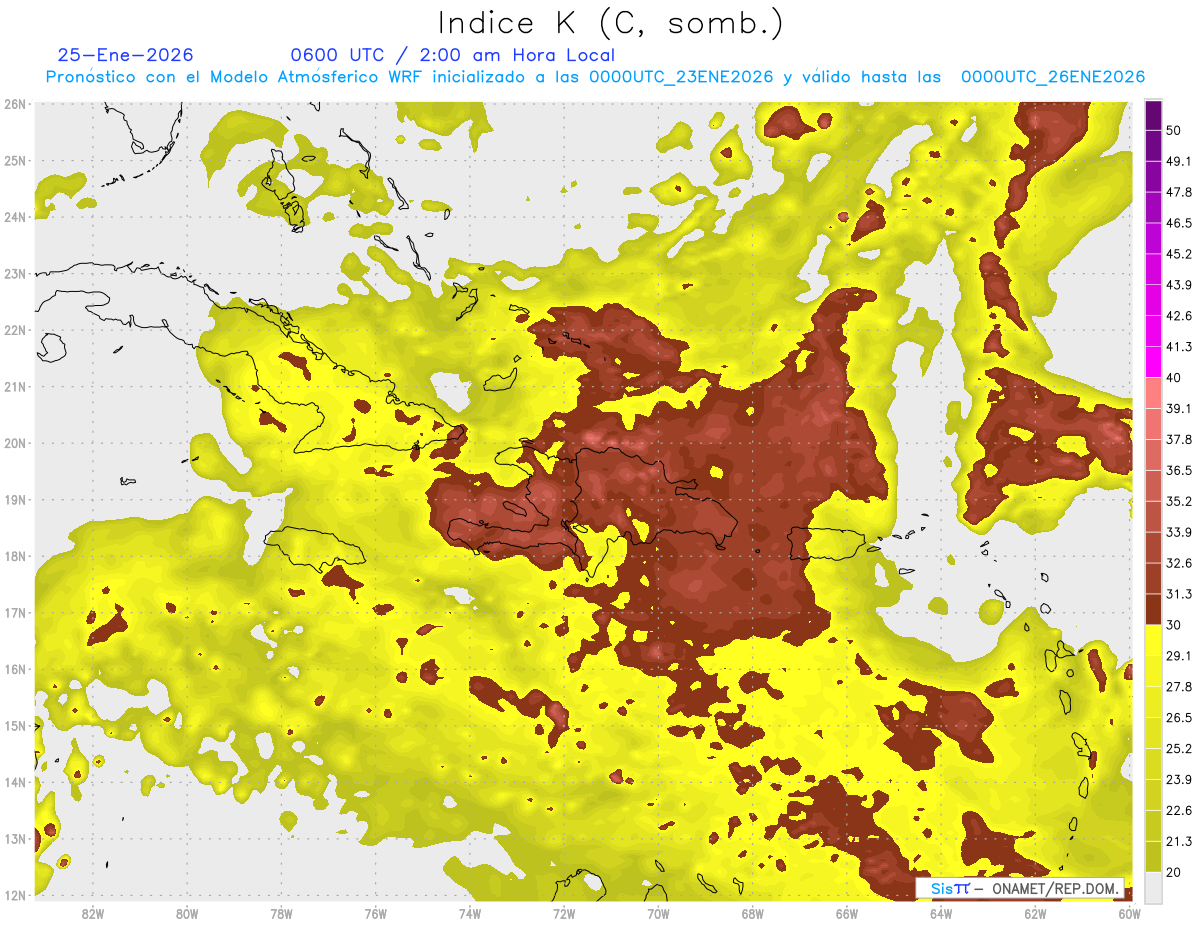This screenshot has width=1200, height=927.
Task: Click the latitude axis label '24N'
Action: point(15,217)
